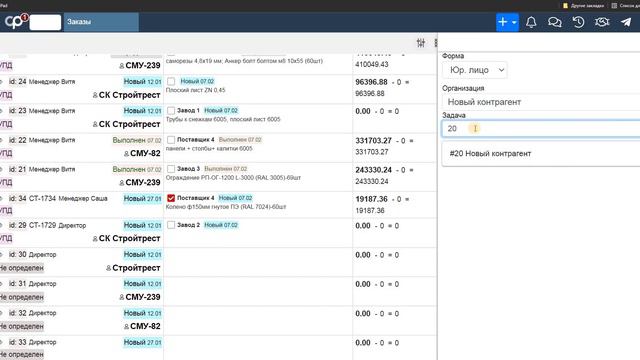Image resolution: width=640 pixels, height=360 pixels.
Task: Click the amount 243330.24 in bold
Action: [x=373, y=170]
